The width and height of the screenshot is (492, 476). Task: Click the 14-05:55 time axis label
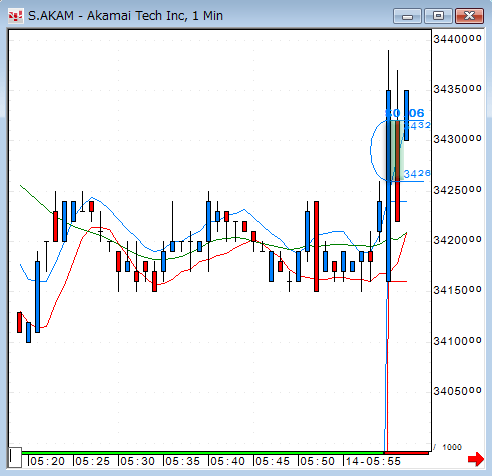(373, 461)
